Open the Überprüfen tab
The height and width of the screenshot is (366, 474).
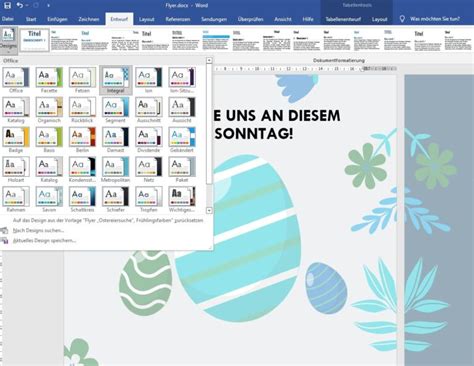pyautogui.click(x=251, y=19)
